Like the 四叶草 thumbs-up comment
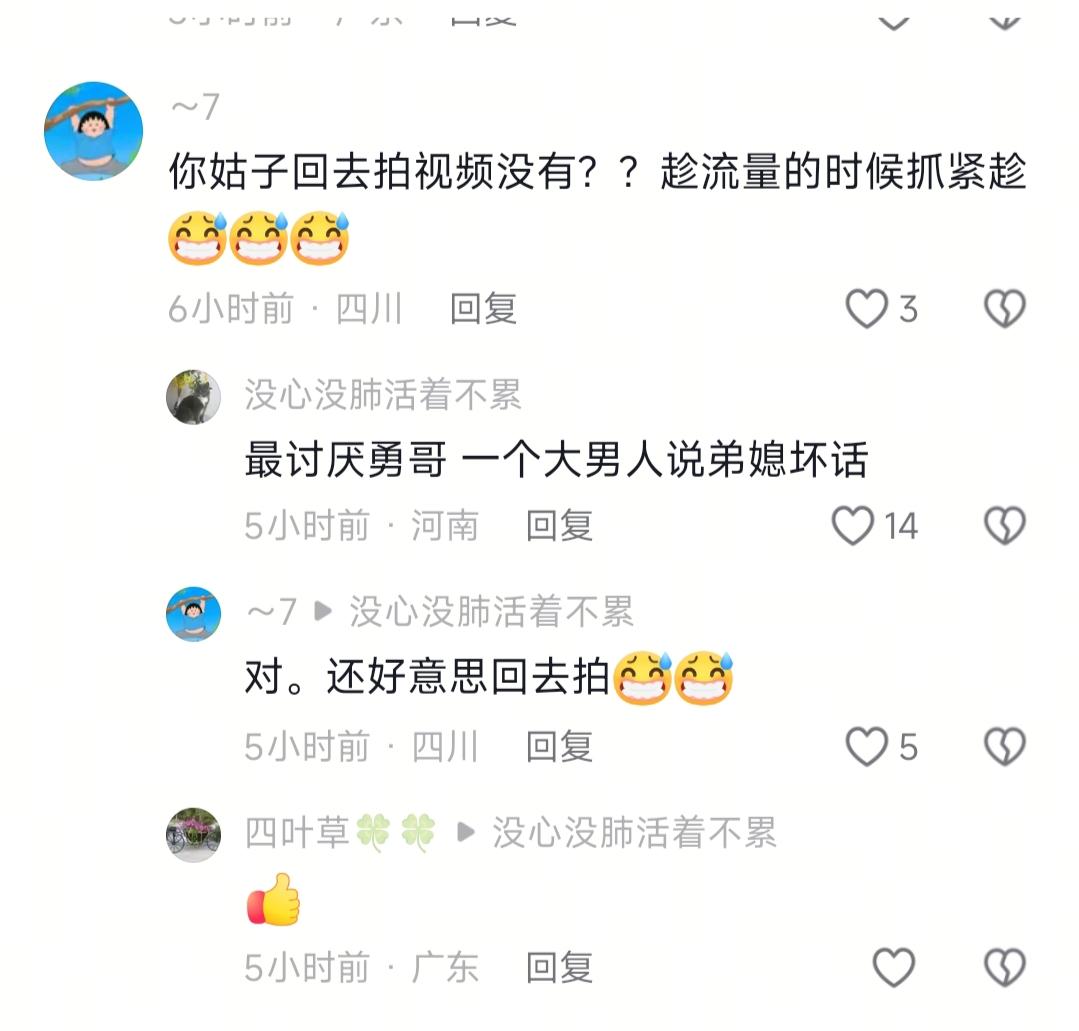Image resolution: width=1079 pixels, height=1031 pixels. pyautogui.click(x=894, y=967)
